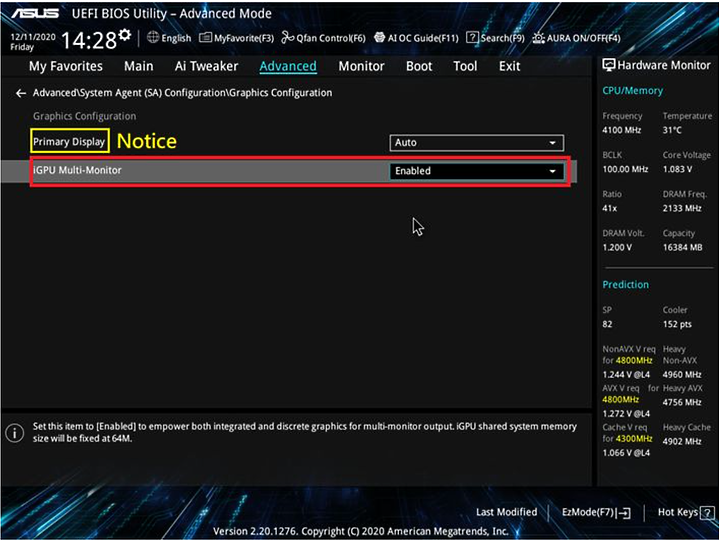Click the 1.272 V @L4 value
The height and width of the screenshot is (541, 720).
(x=626, y=414)
